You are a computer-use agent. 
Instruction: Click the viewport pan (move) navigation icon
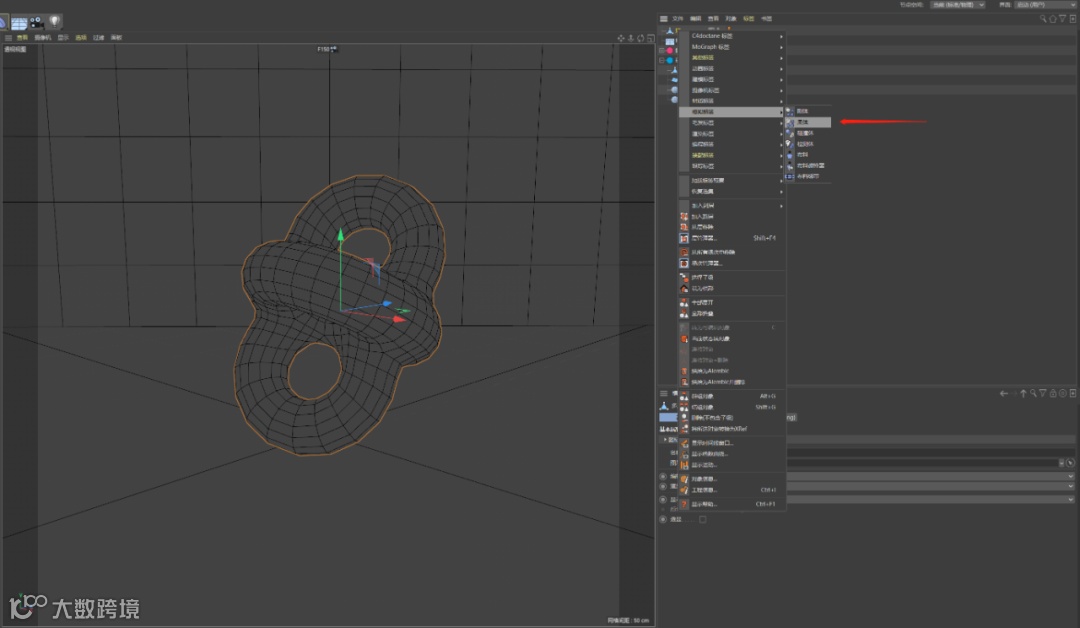[621, 38]
